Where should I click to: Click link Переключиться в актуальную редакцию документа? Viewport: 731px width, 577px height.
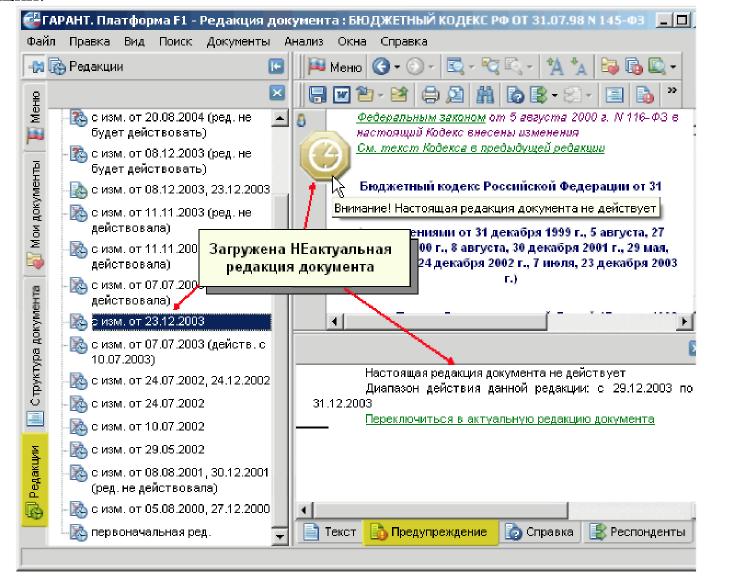(x=510, y=419)
